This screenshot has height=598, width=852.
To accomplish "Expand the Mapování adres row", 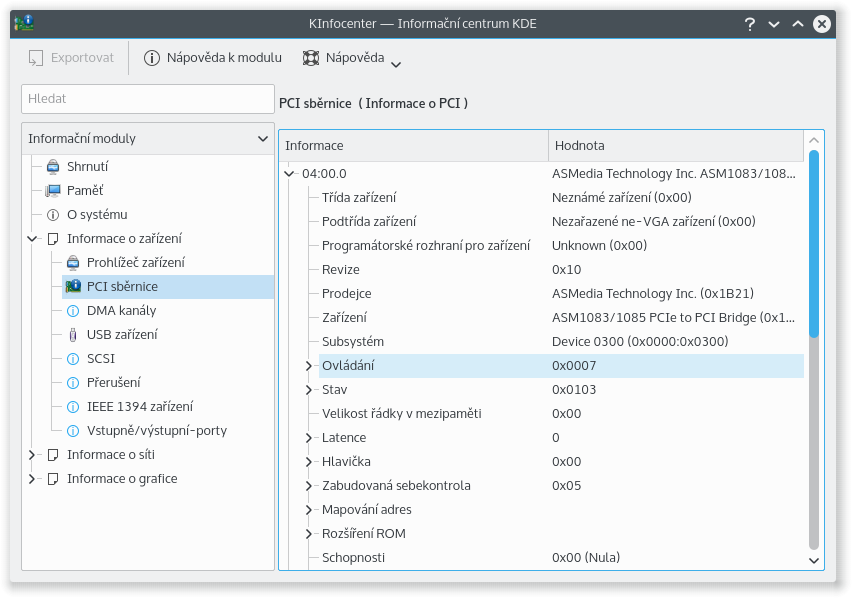I will (x=309, y=509).
